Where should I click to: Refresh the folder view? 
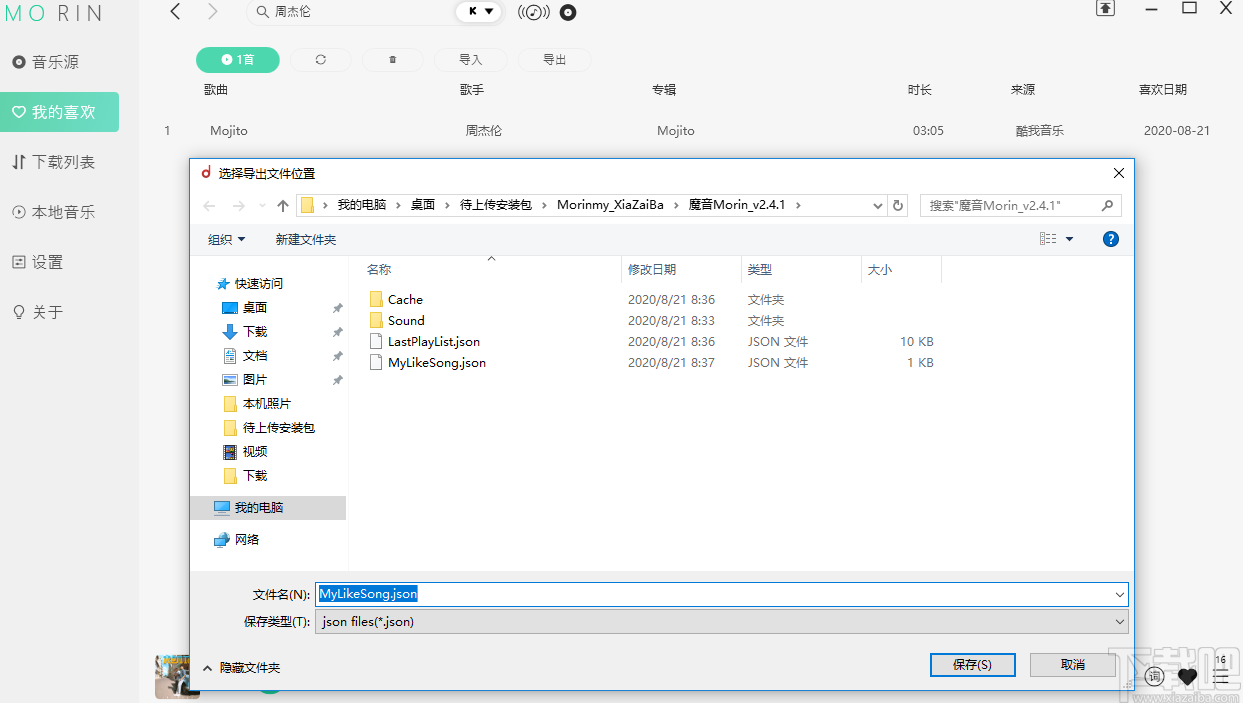point(898,206)
